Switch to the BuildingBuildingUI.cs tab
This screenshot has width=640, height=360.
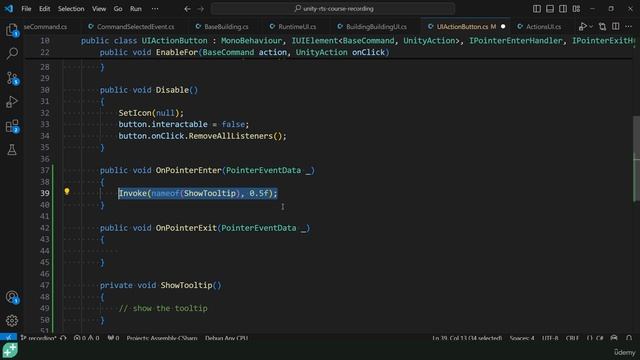372,27
